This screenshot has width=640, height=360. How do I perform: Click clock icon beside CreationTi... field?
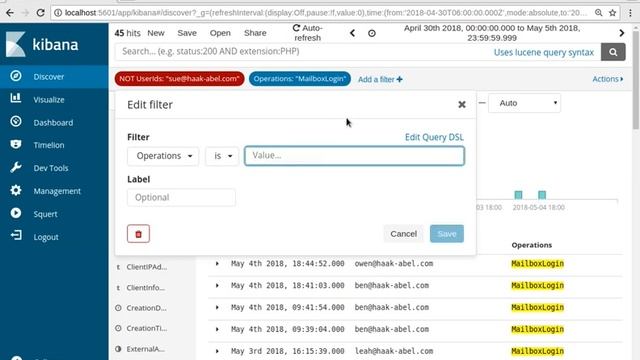(x=118, y=328)
